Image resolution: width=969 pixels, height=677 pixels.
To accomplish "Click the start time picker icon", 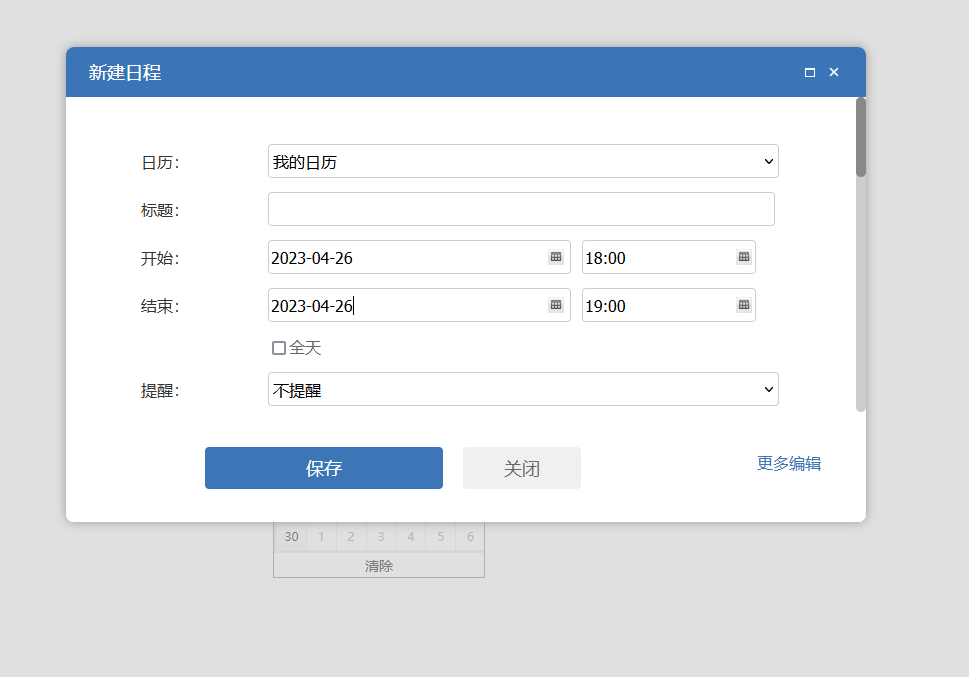I will pyautogui.click(x=744, y=257).
